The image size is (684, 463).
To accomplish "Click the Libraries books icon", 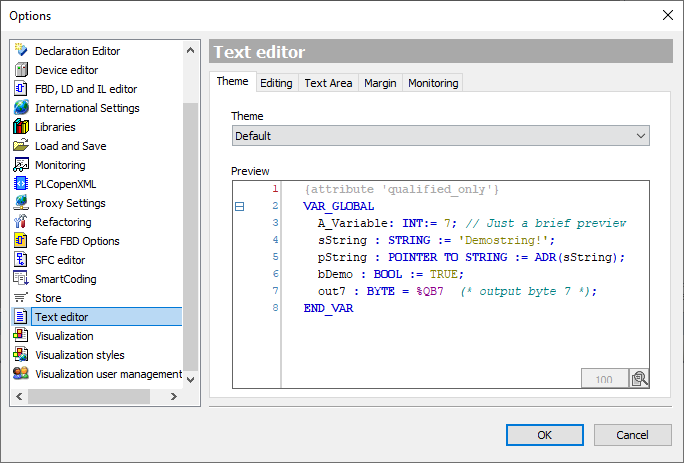I will (x=21, y=127).
